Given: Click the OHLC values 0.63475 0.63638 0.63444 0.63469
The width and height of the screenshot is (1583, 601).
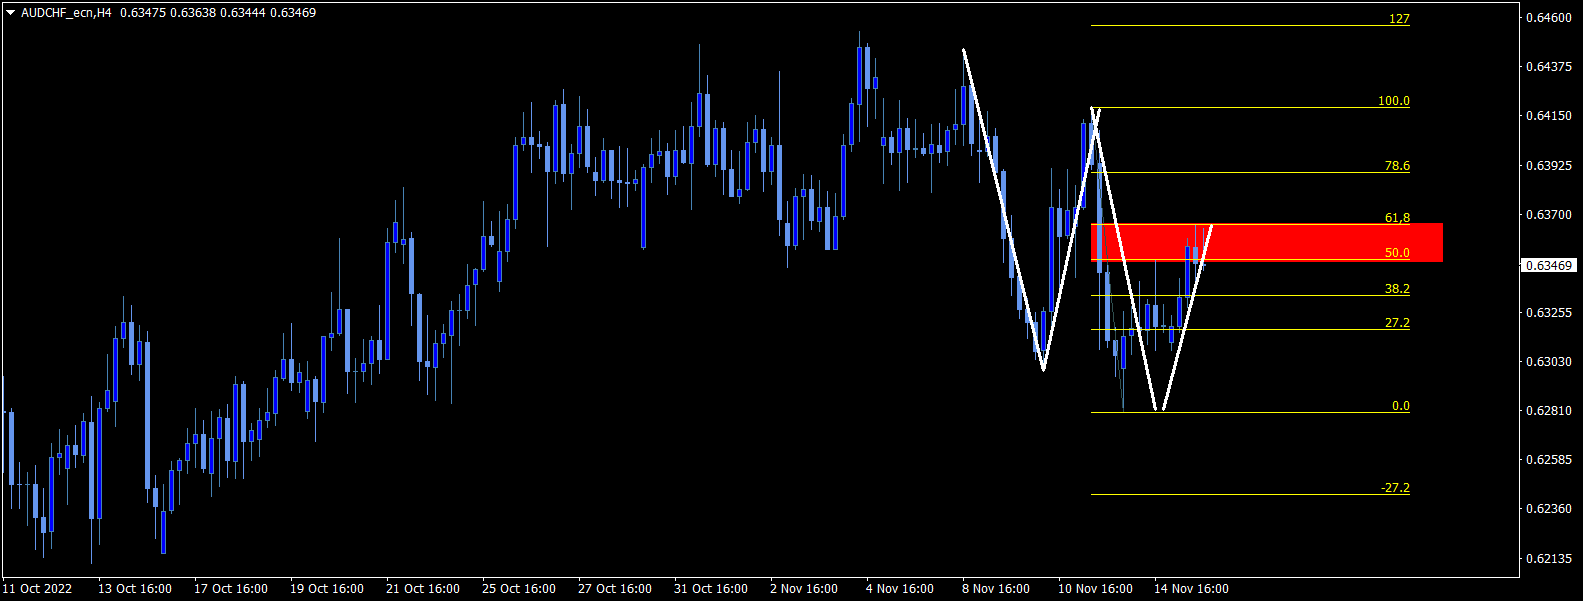Looking at the screenshot, I should tap(218, 13).
